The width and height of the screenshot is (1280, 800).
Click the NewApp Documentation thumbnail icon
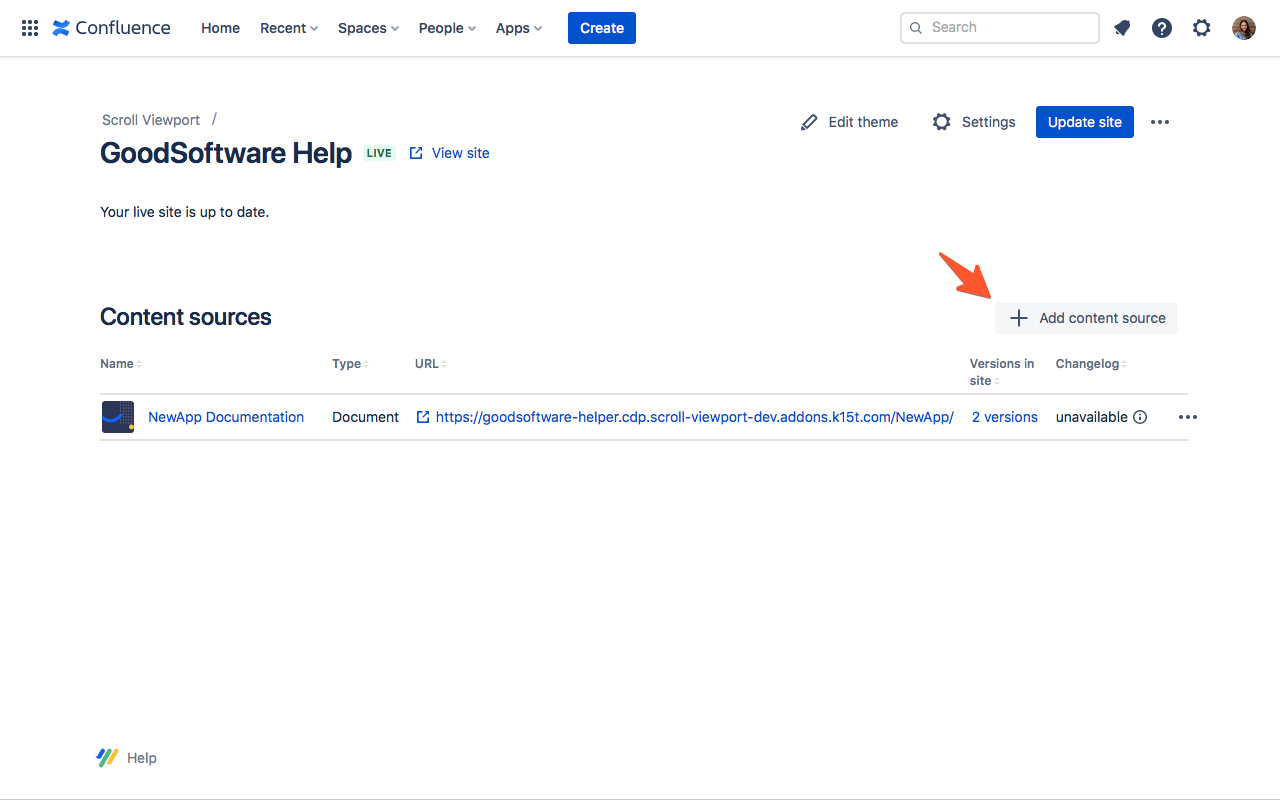point(118,417)
